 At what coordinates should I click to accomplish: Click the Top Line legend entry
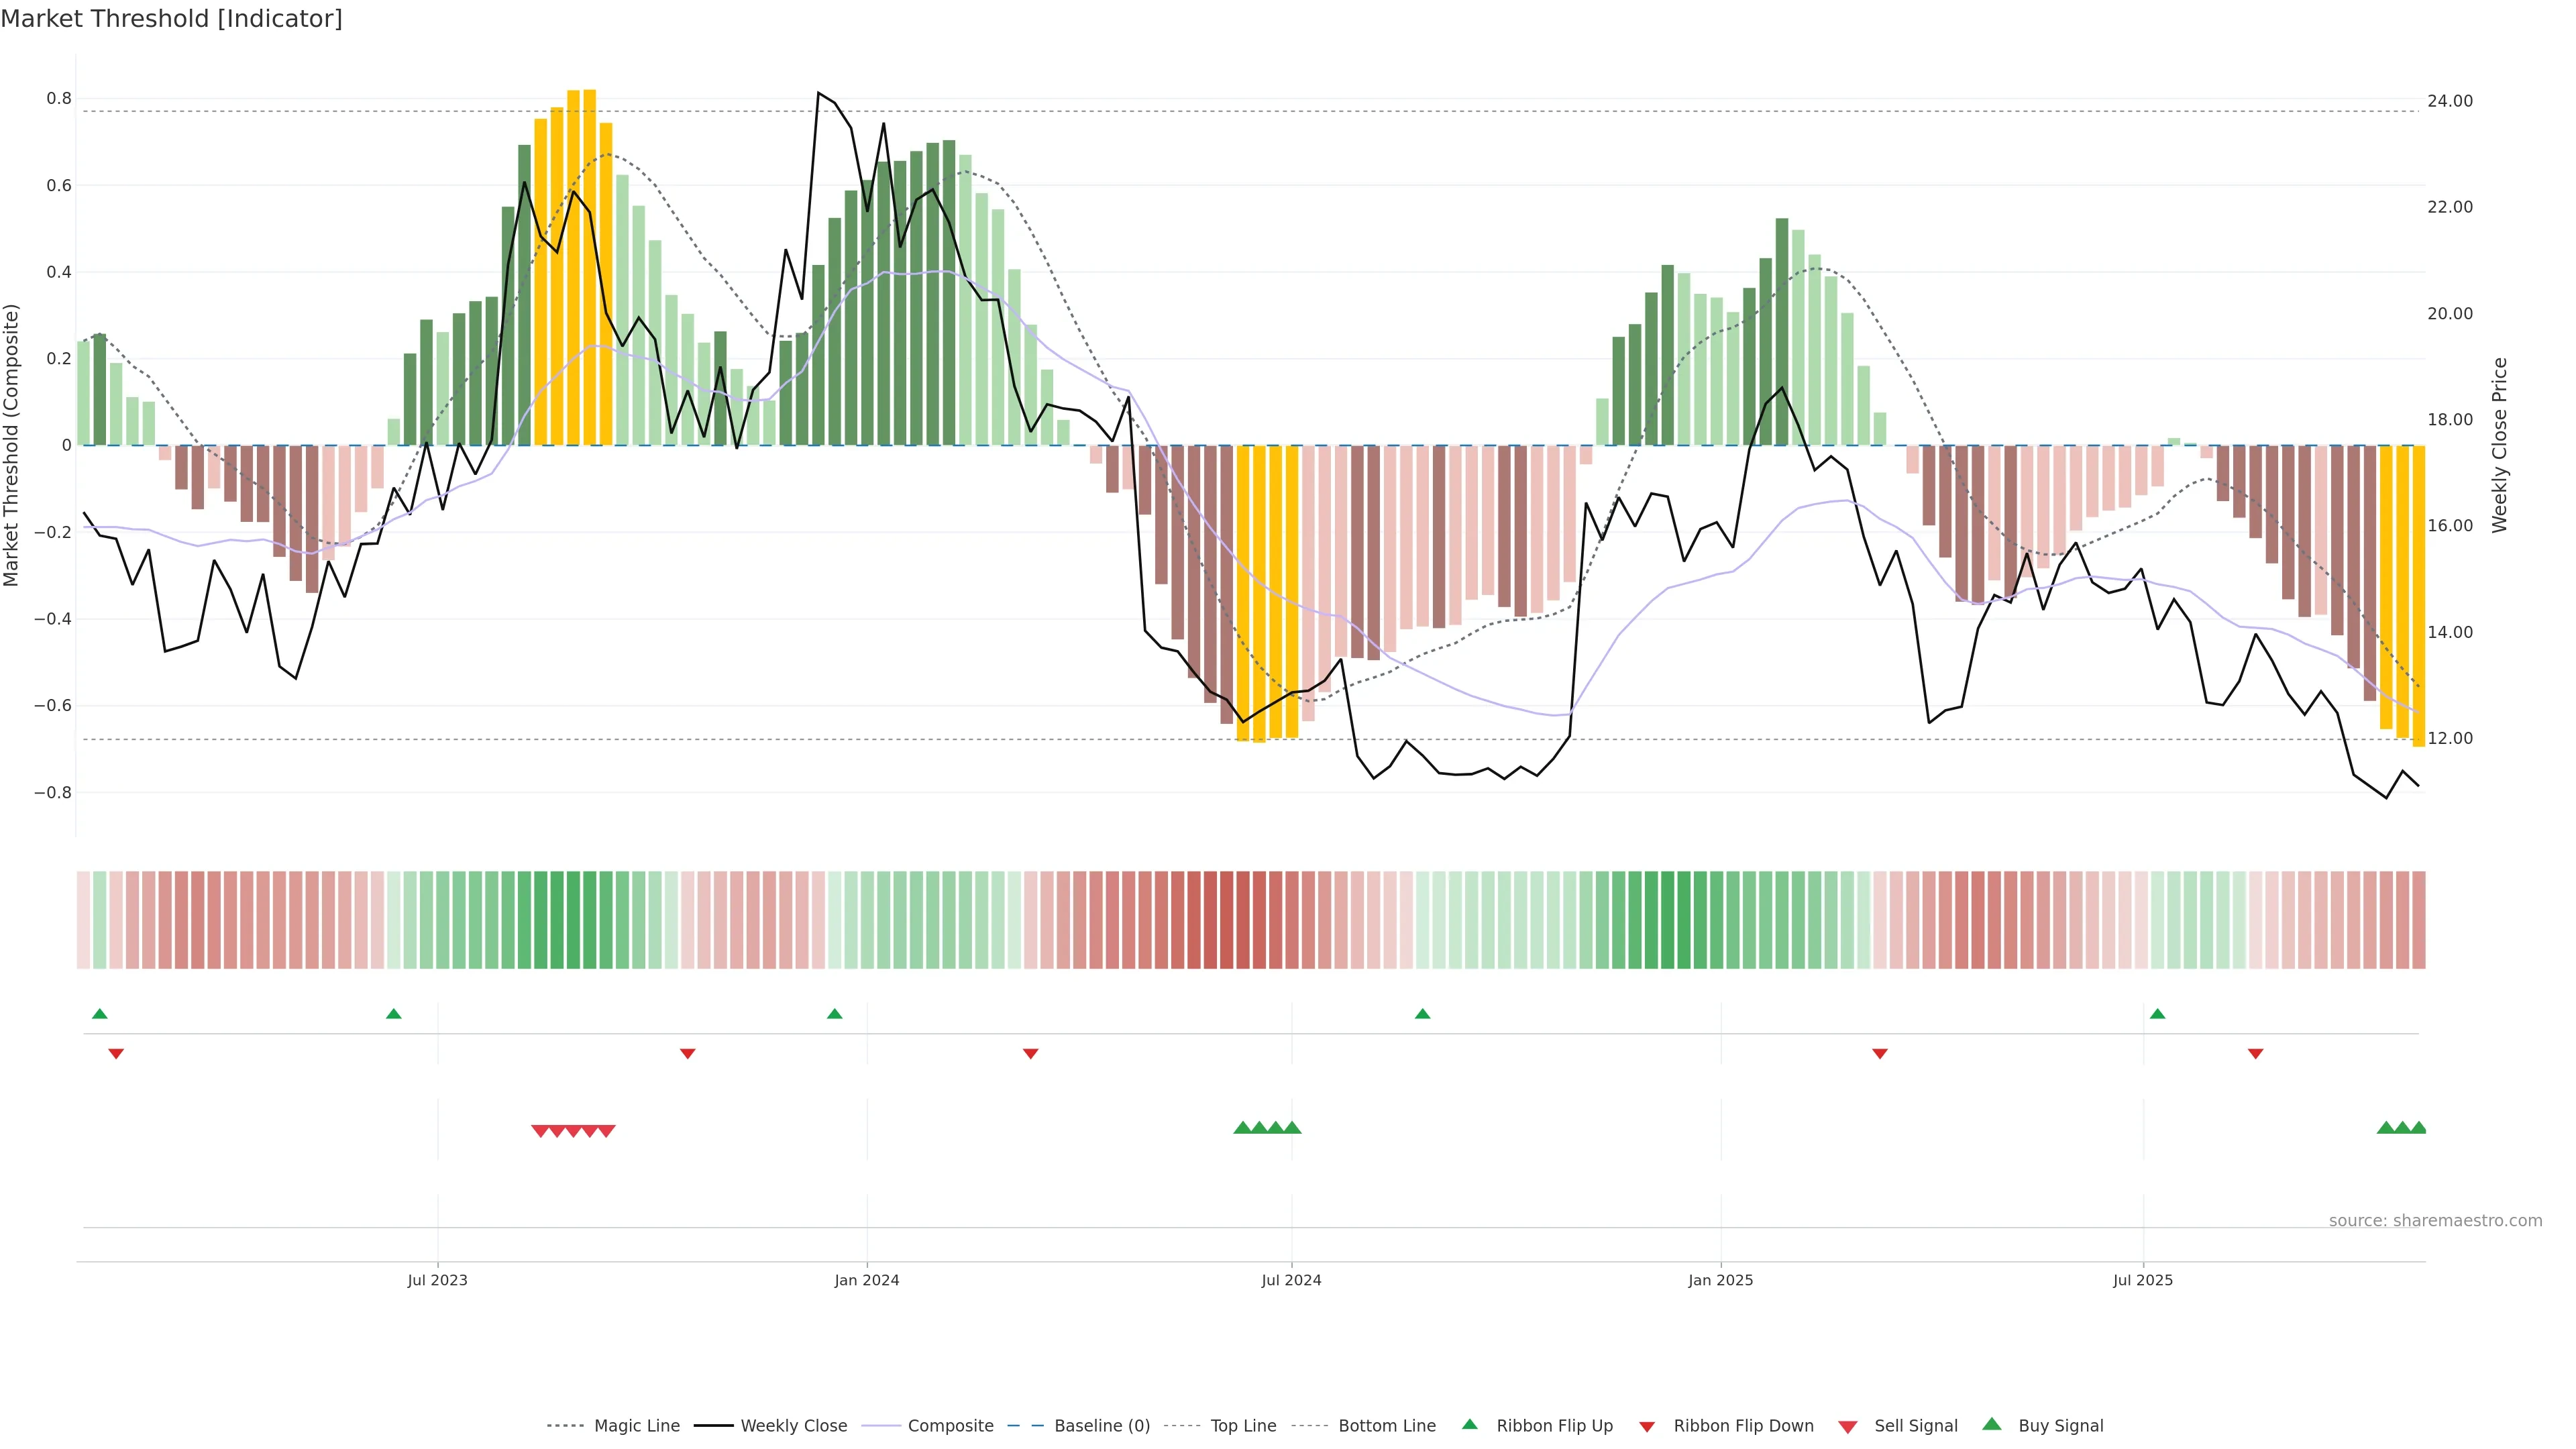[x=1243, y=1426]
